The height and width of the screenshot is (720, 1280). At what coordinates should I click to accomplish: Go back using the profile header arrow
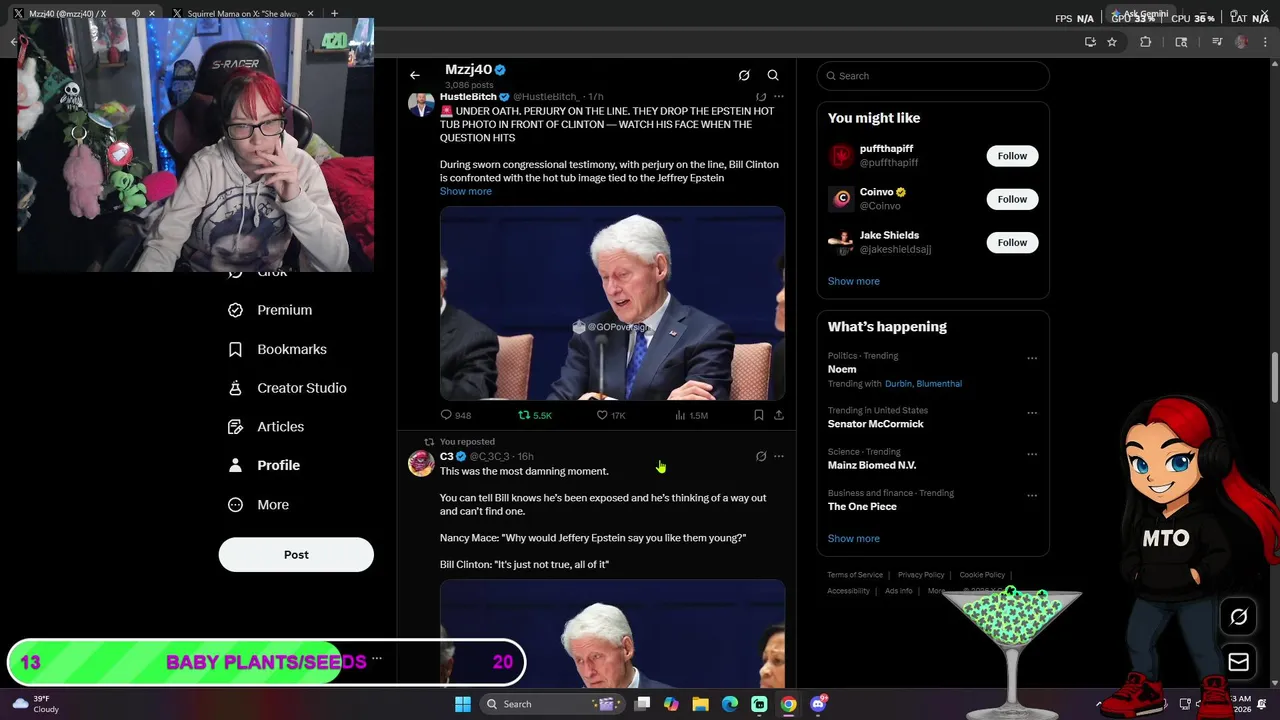click(x=415, y=75)
